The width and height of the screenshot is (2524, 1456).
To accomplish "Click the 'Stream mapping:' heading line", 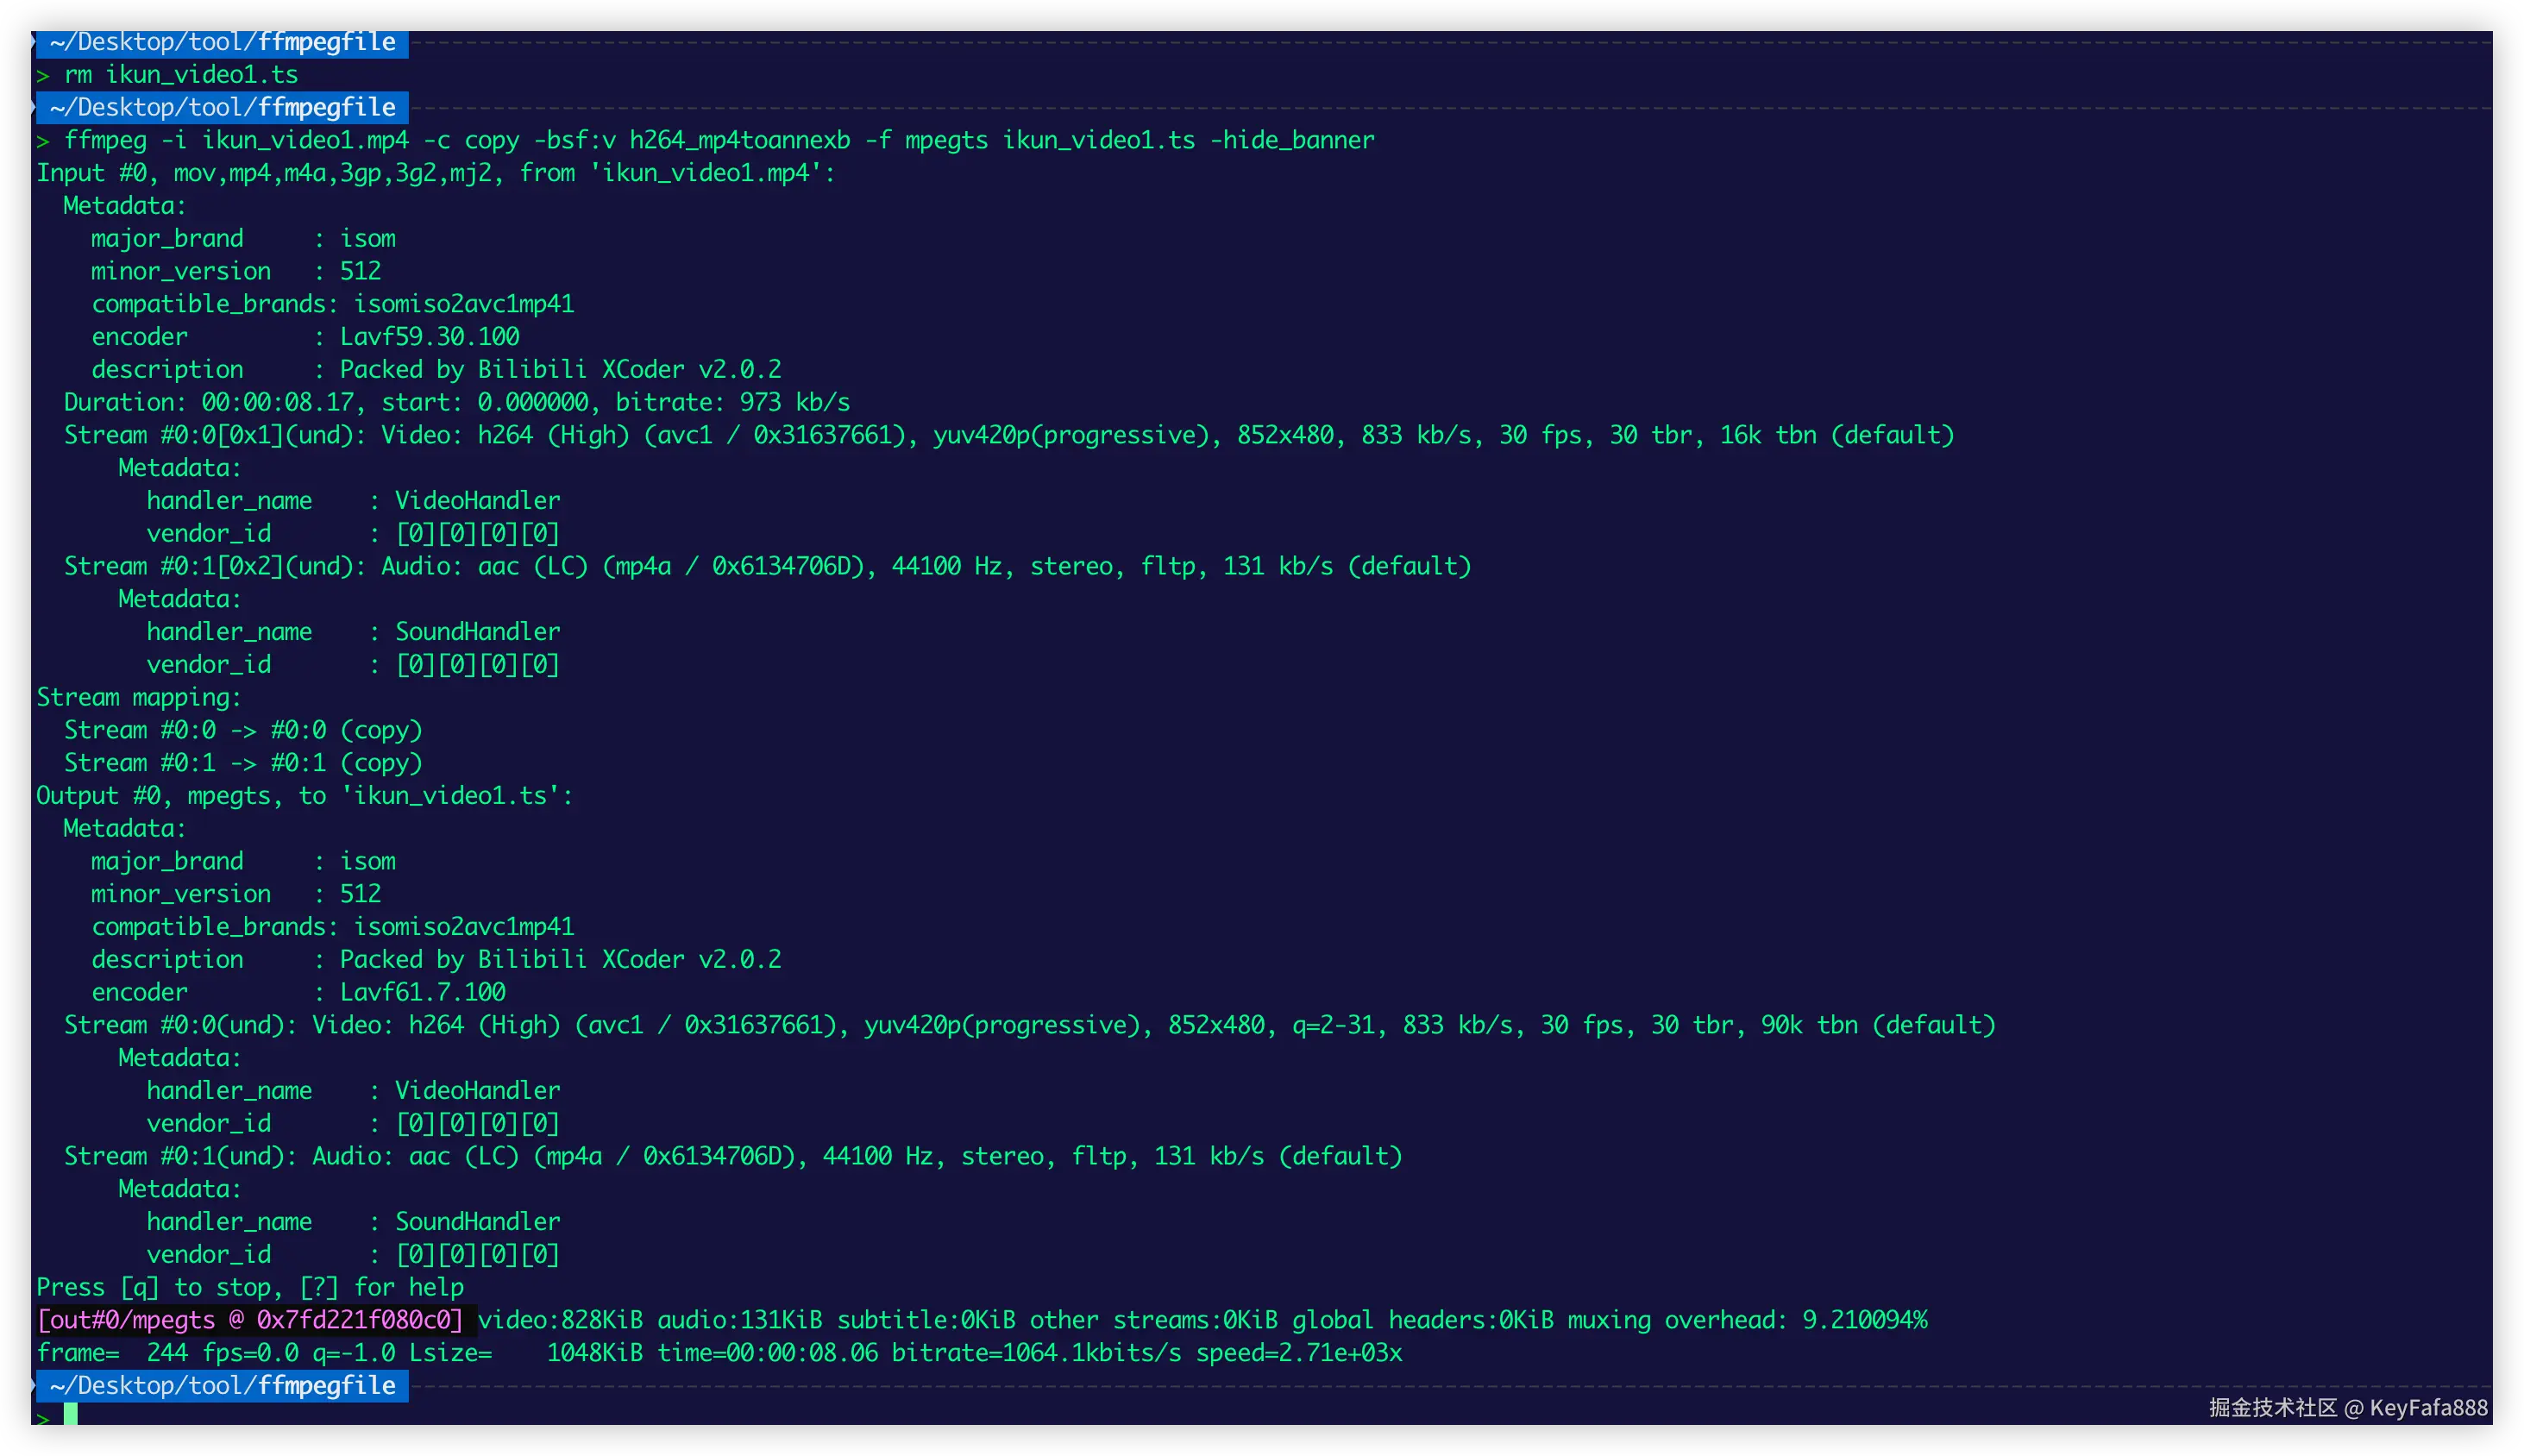I will tap(138, 697).
